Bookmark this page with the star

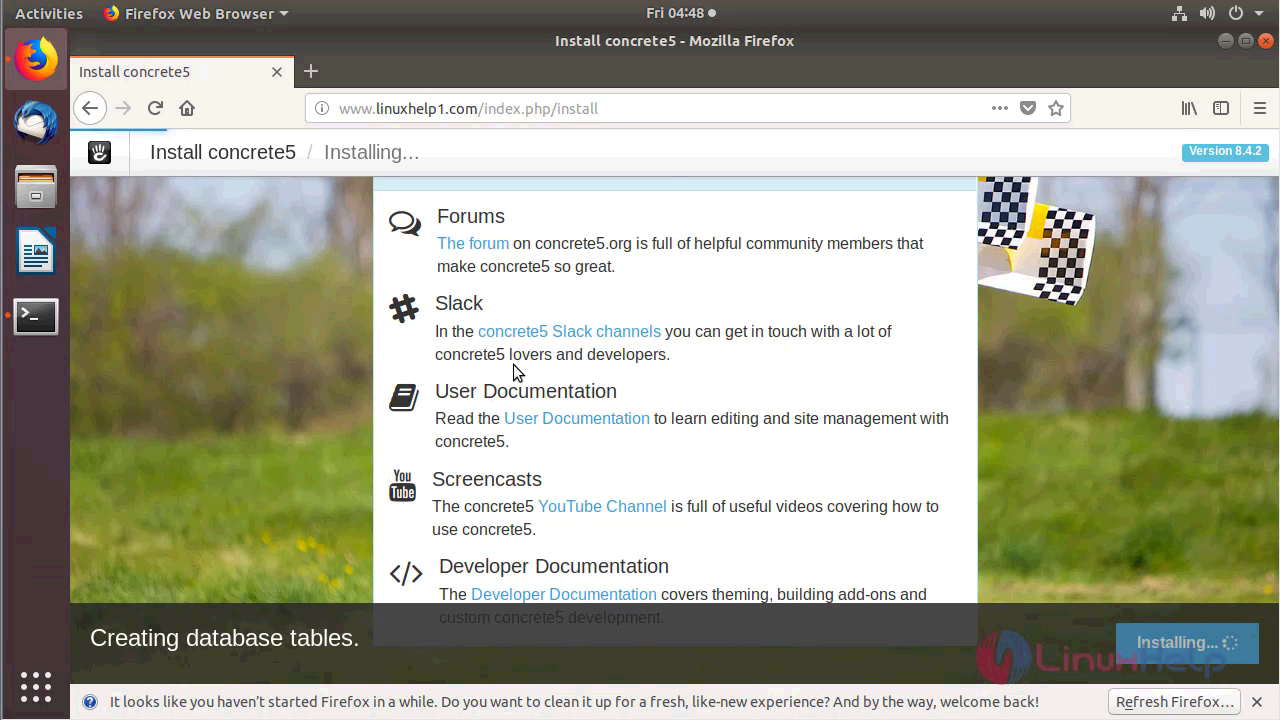1056,108
